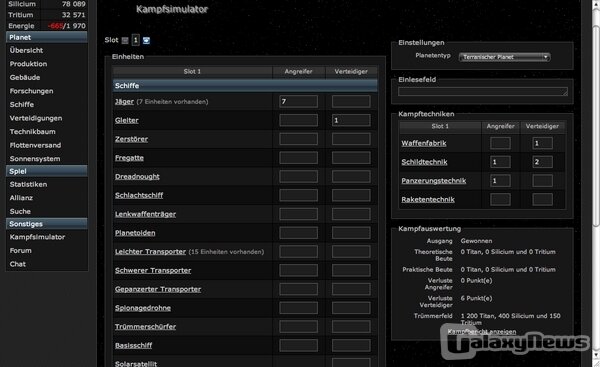600x367 pixels.
Task: Open Statistiken page
Action: (28, 184)
